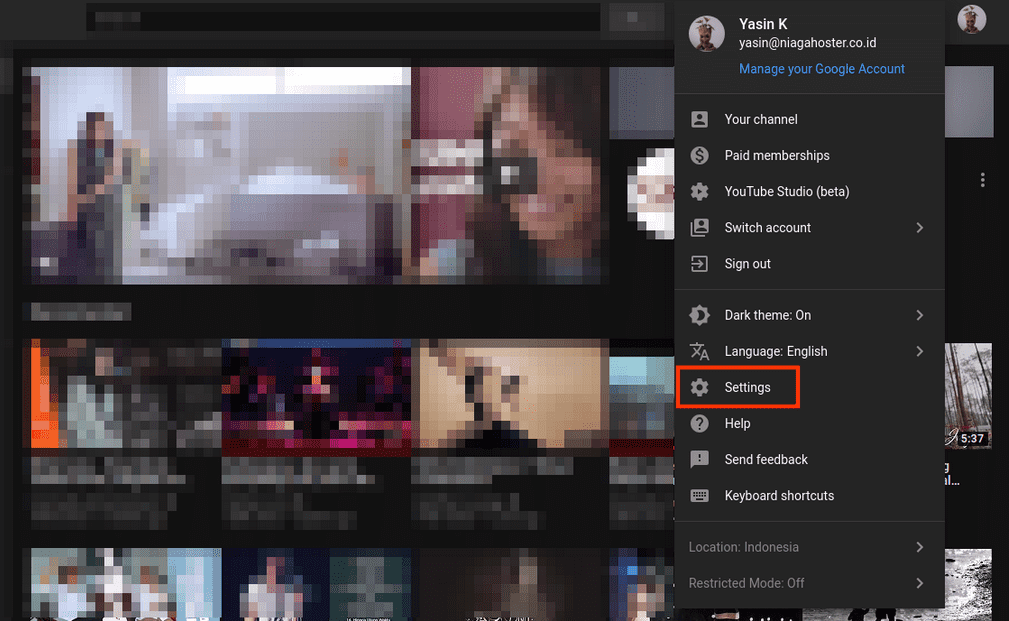
Task: Click the Sign out icon
Action: point(700,263)
